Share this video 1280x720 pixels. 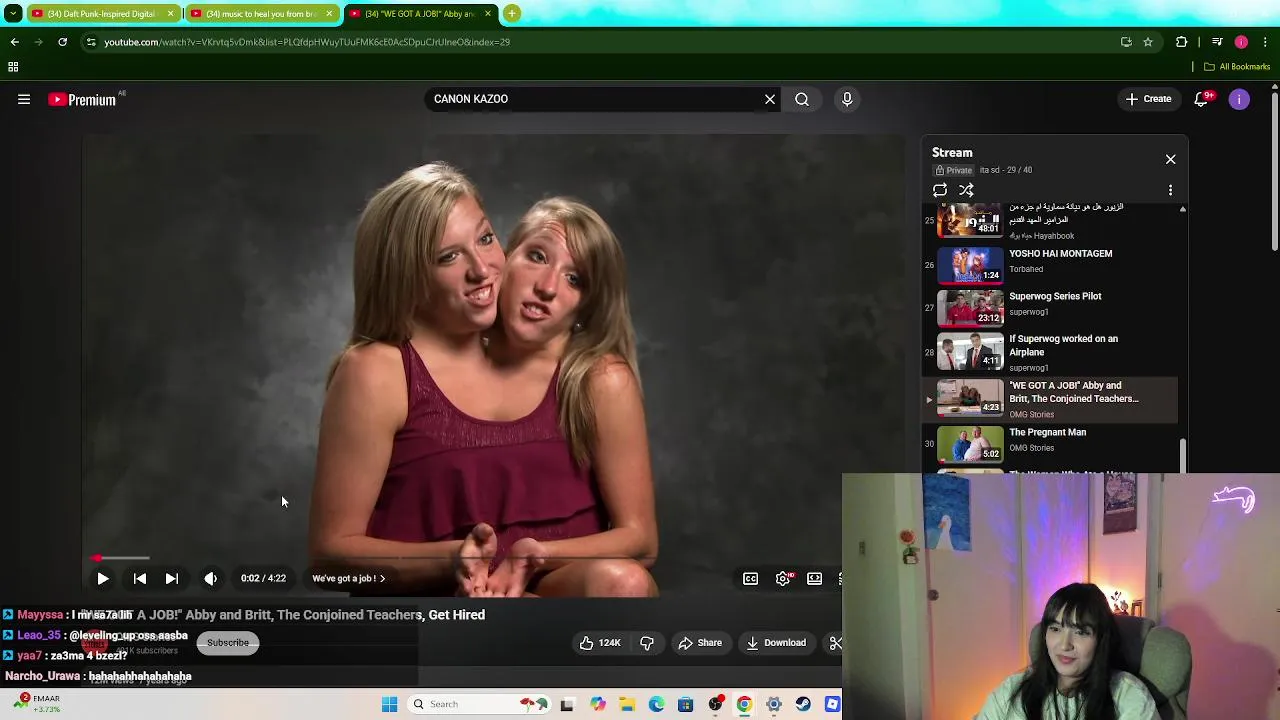pos(700,643)
